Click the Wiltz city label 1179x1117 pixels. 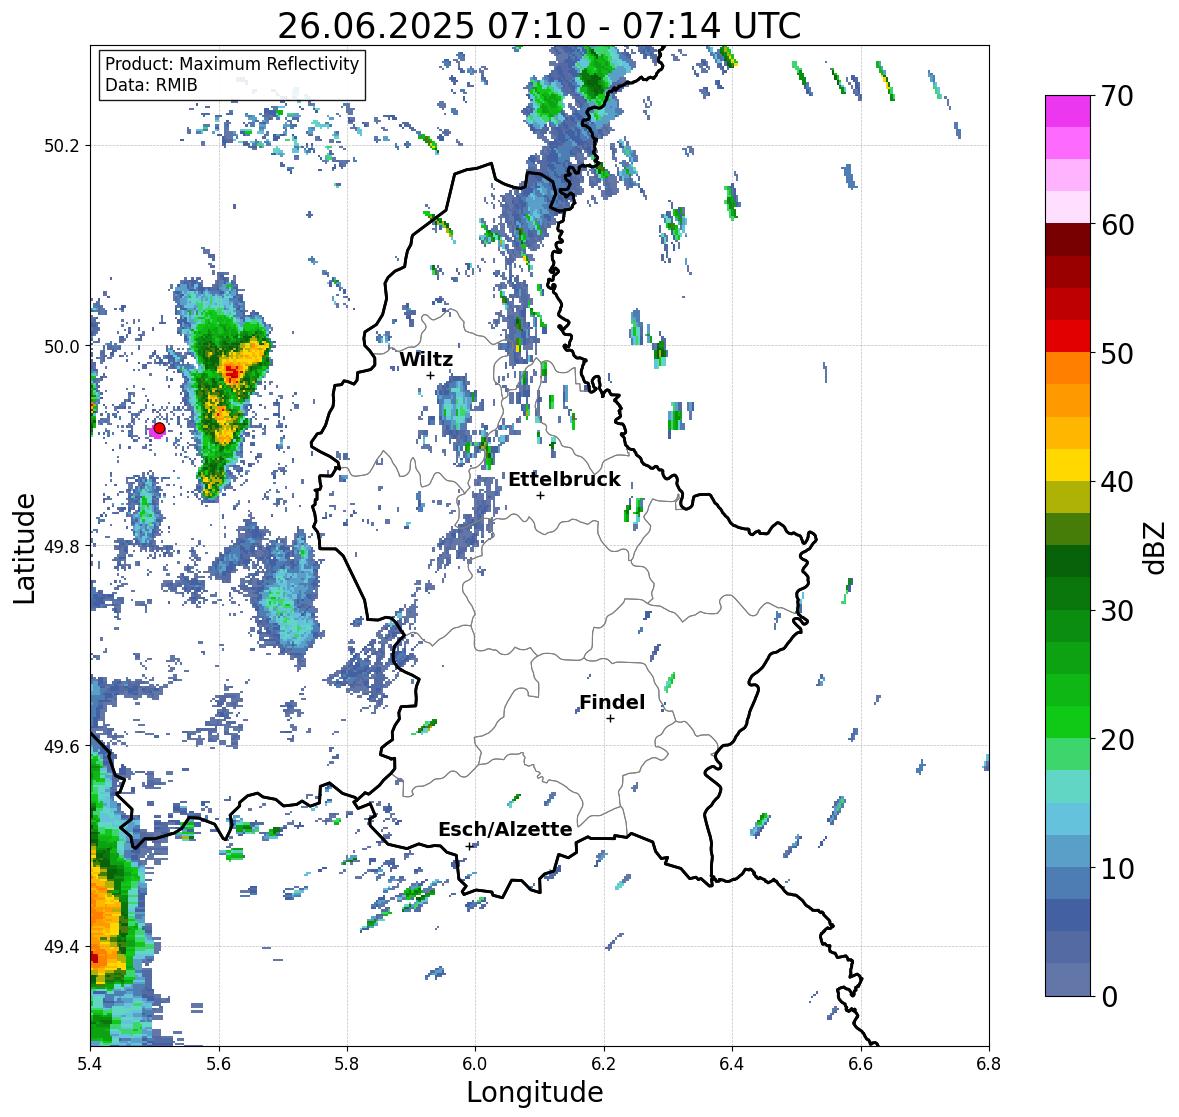click(x=426, y=359)
